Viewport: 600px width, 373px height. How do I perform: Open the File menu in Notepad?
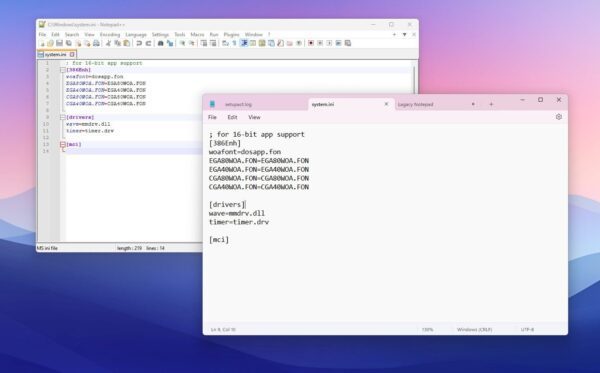coord(212,117)
